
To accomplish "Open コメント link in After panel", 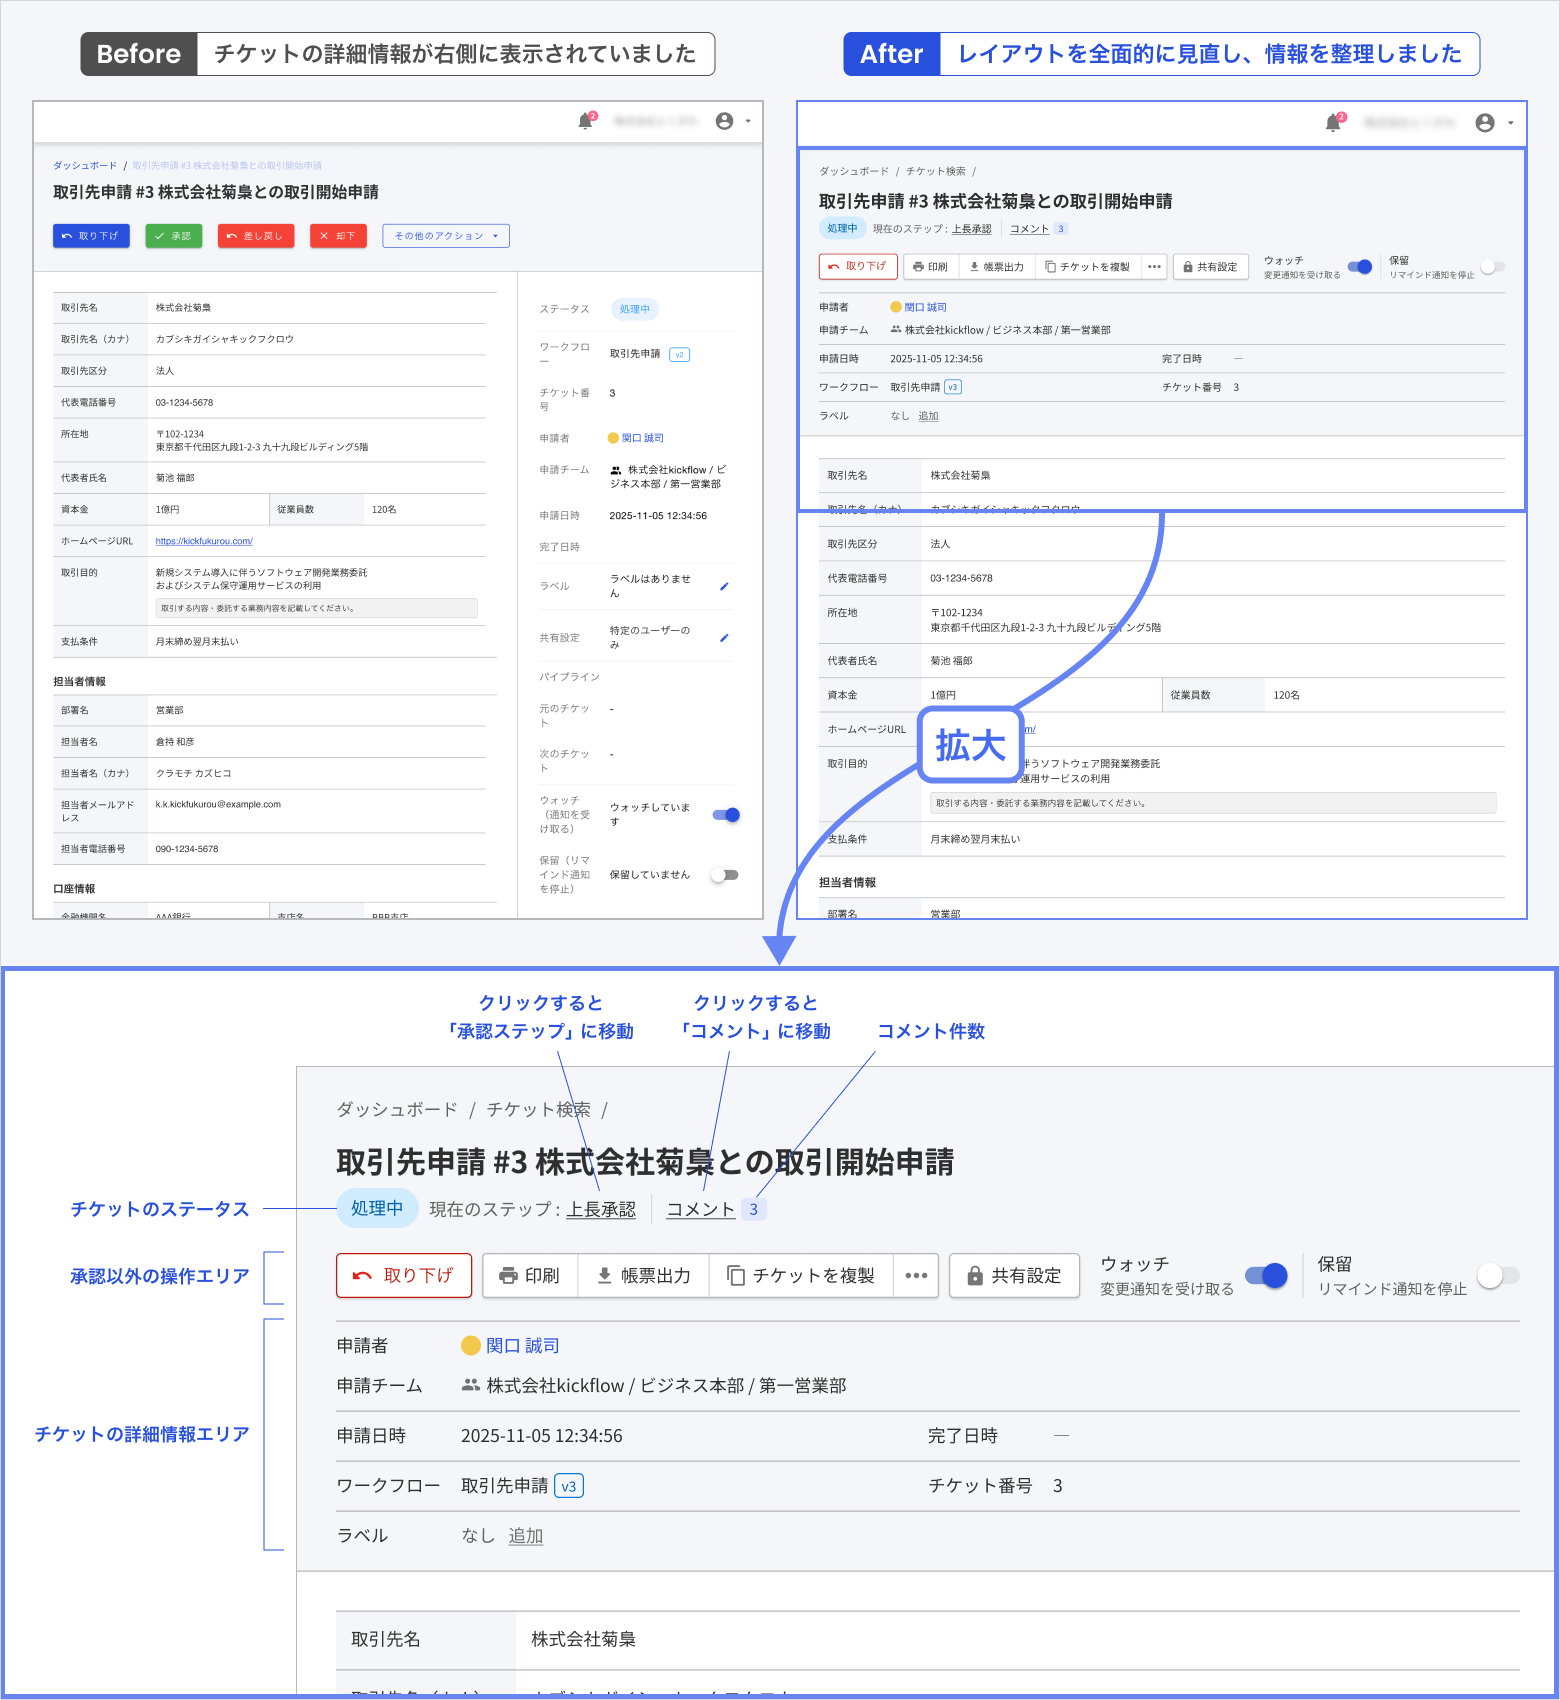I will coord(1029,229).
